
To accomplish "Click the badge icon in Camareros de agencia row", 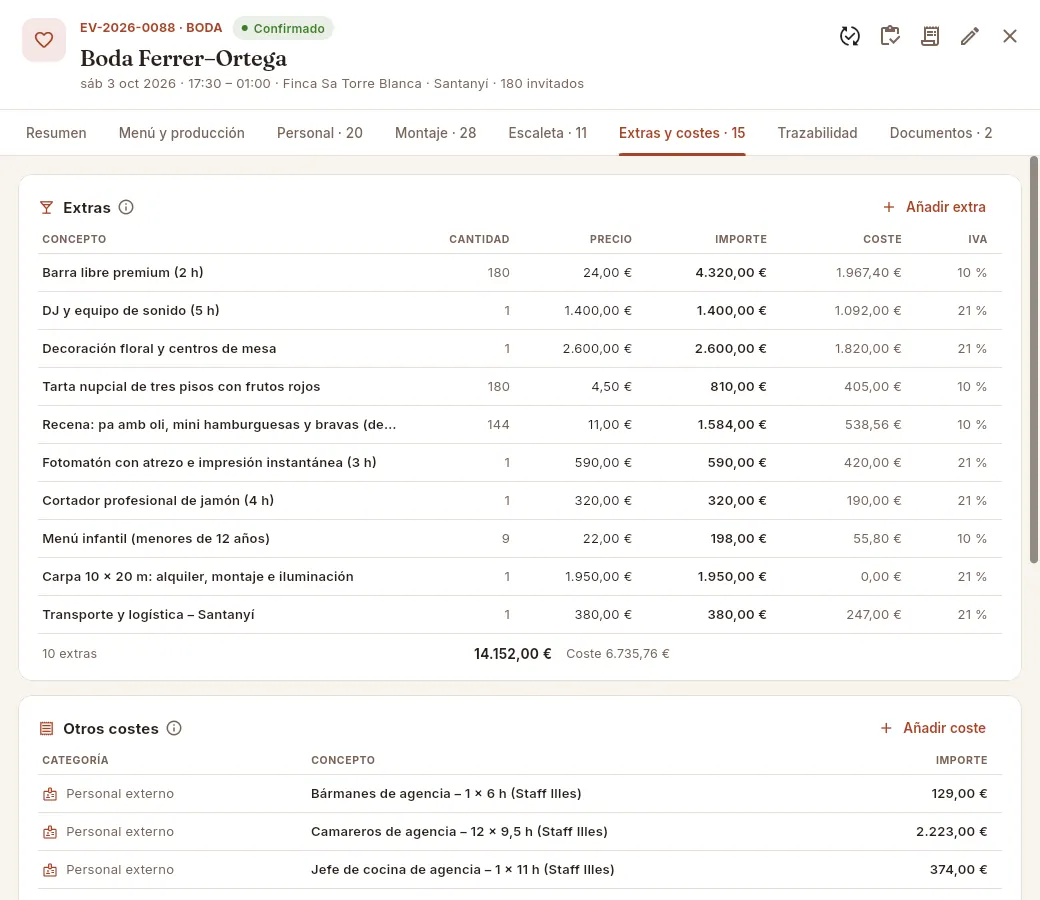I will tap(50, 832).
